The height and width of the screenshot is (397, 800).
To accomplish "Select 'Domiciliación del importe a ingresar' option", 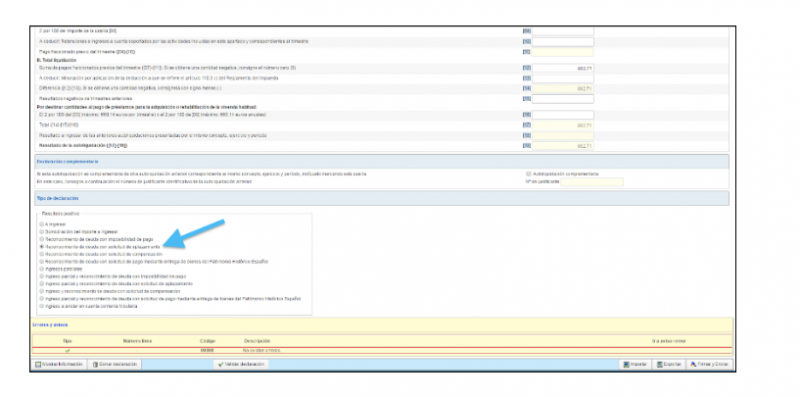I will tap(41, 231).
